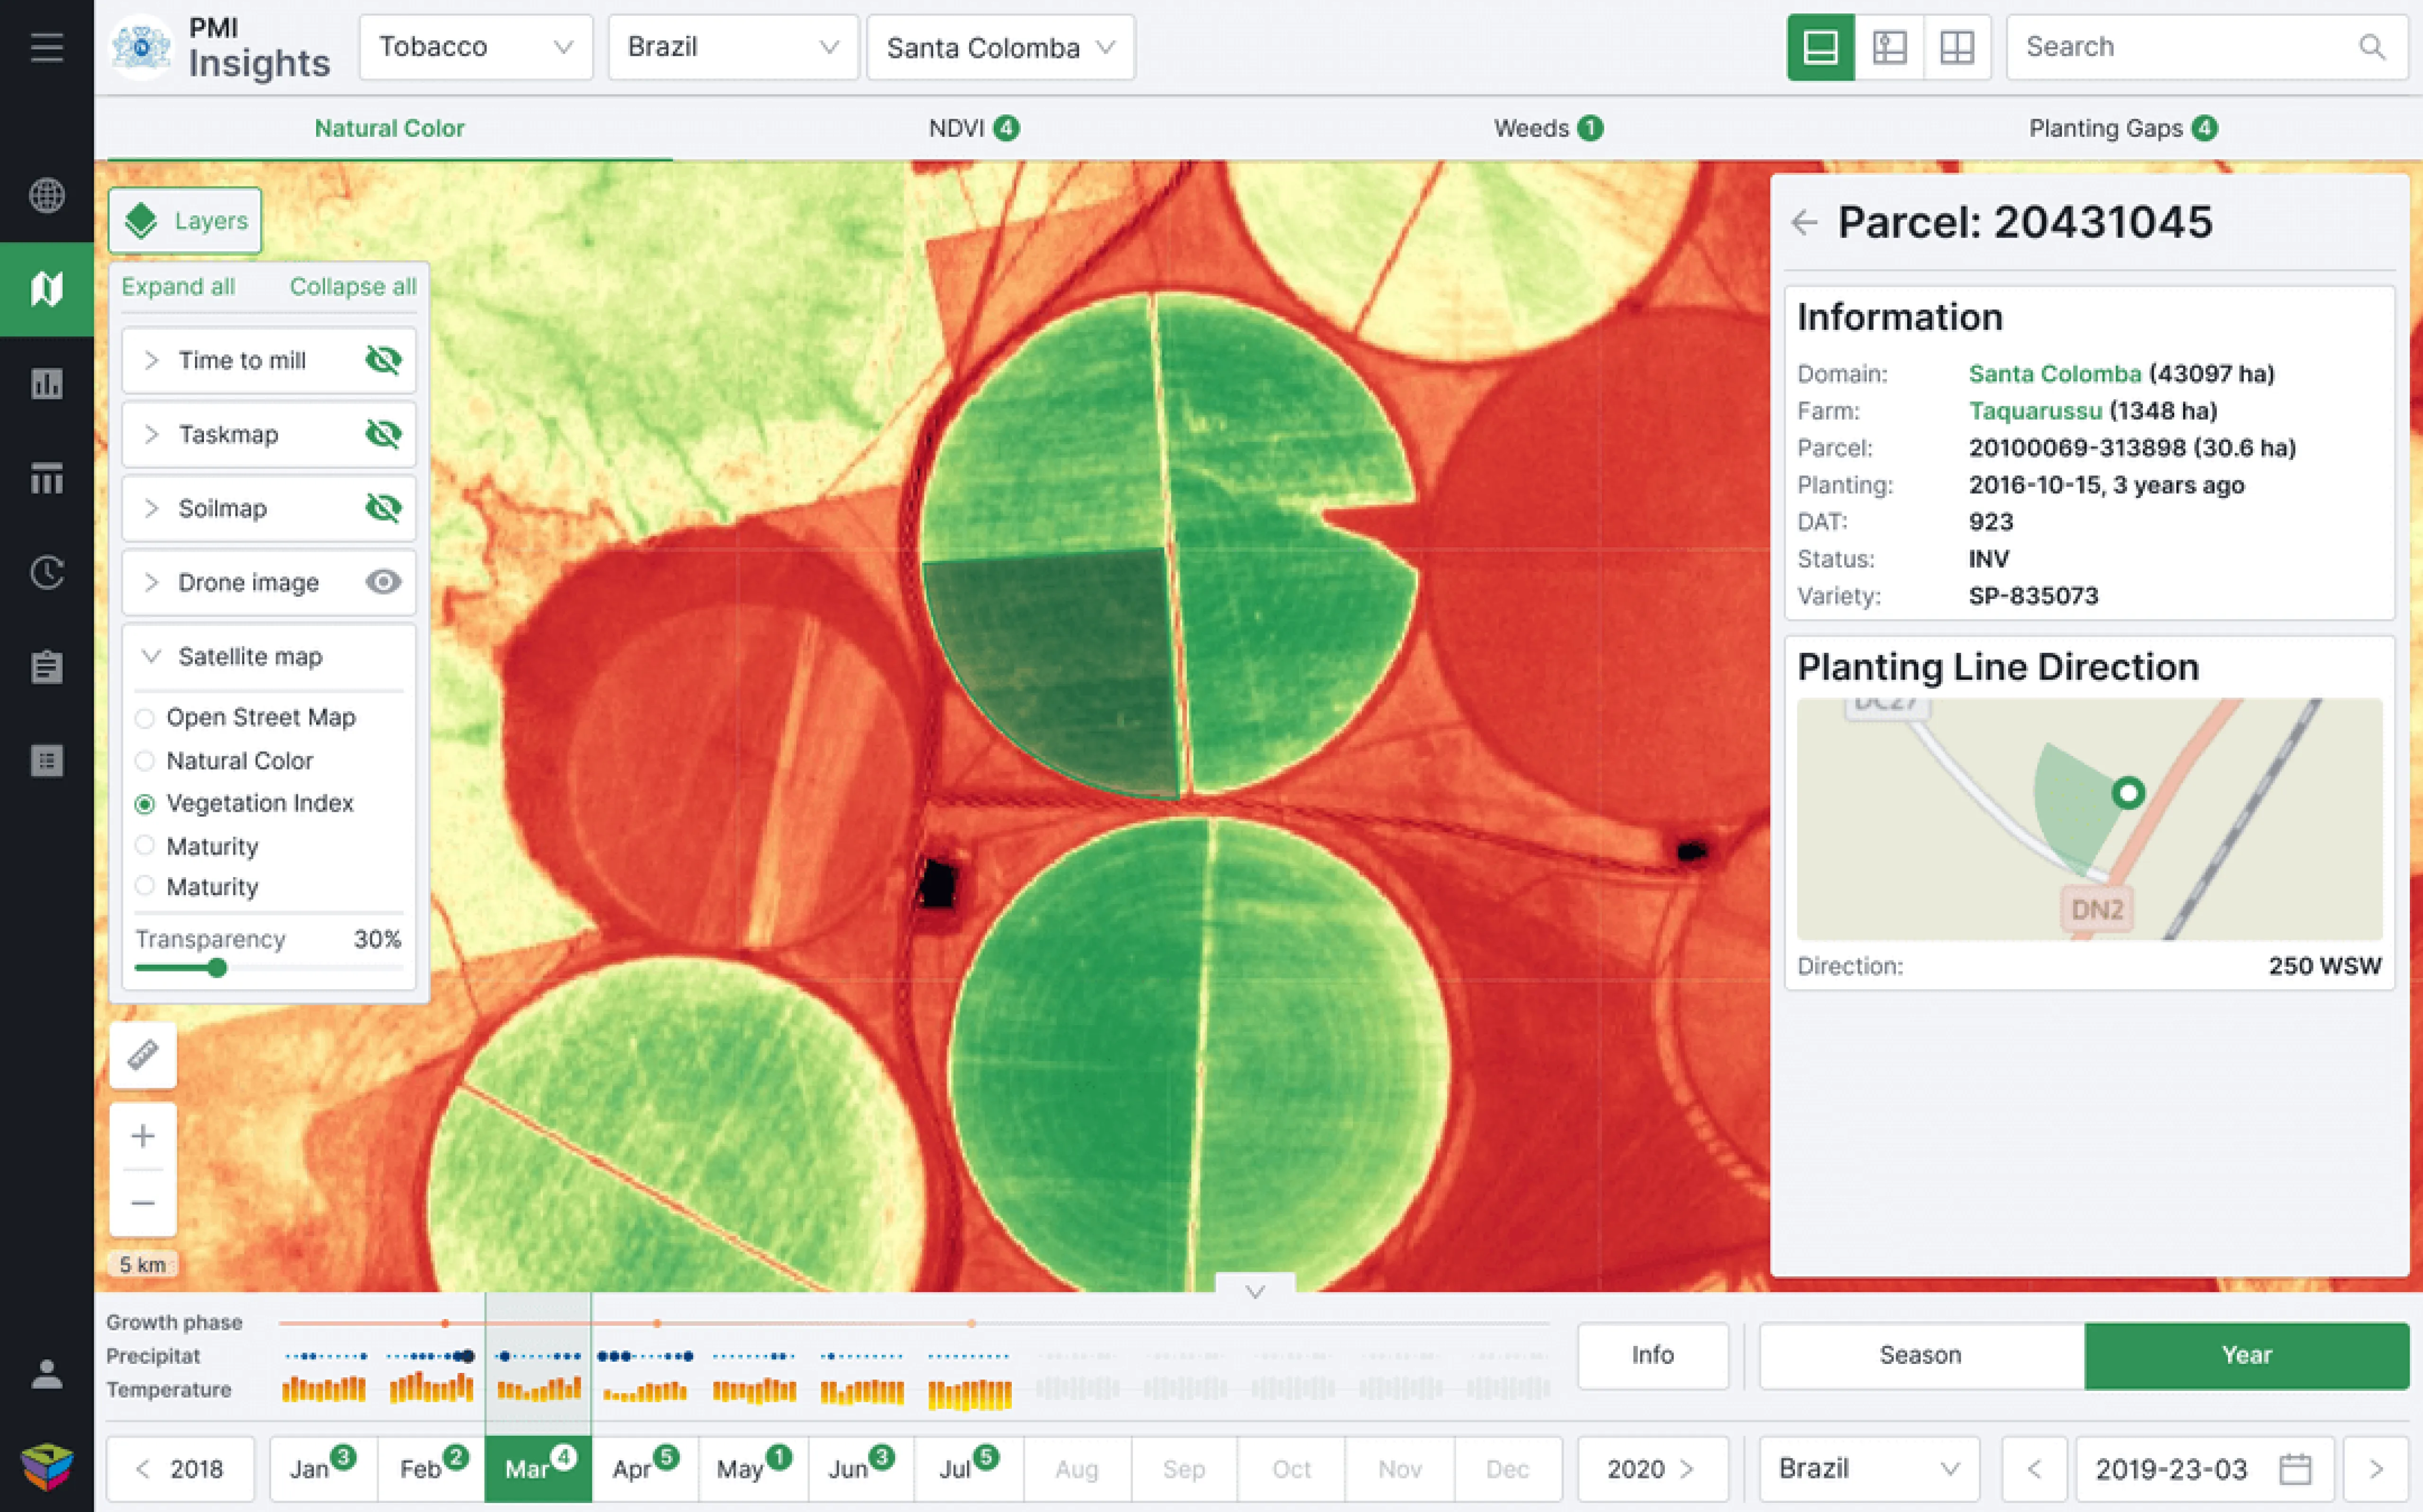Switch to the Natural Color tab
Screen dimensions: 2423x1512
click(x=389, y=128)
